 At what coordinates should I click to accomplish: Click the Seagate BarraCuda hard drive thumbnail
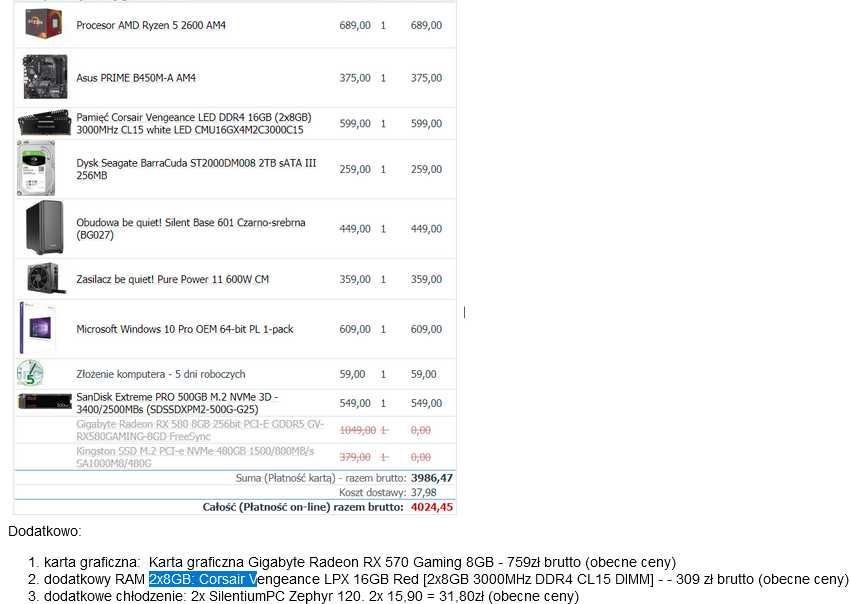pyautogui.click(x=36, y=168)
